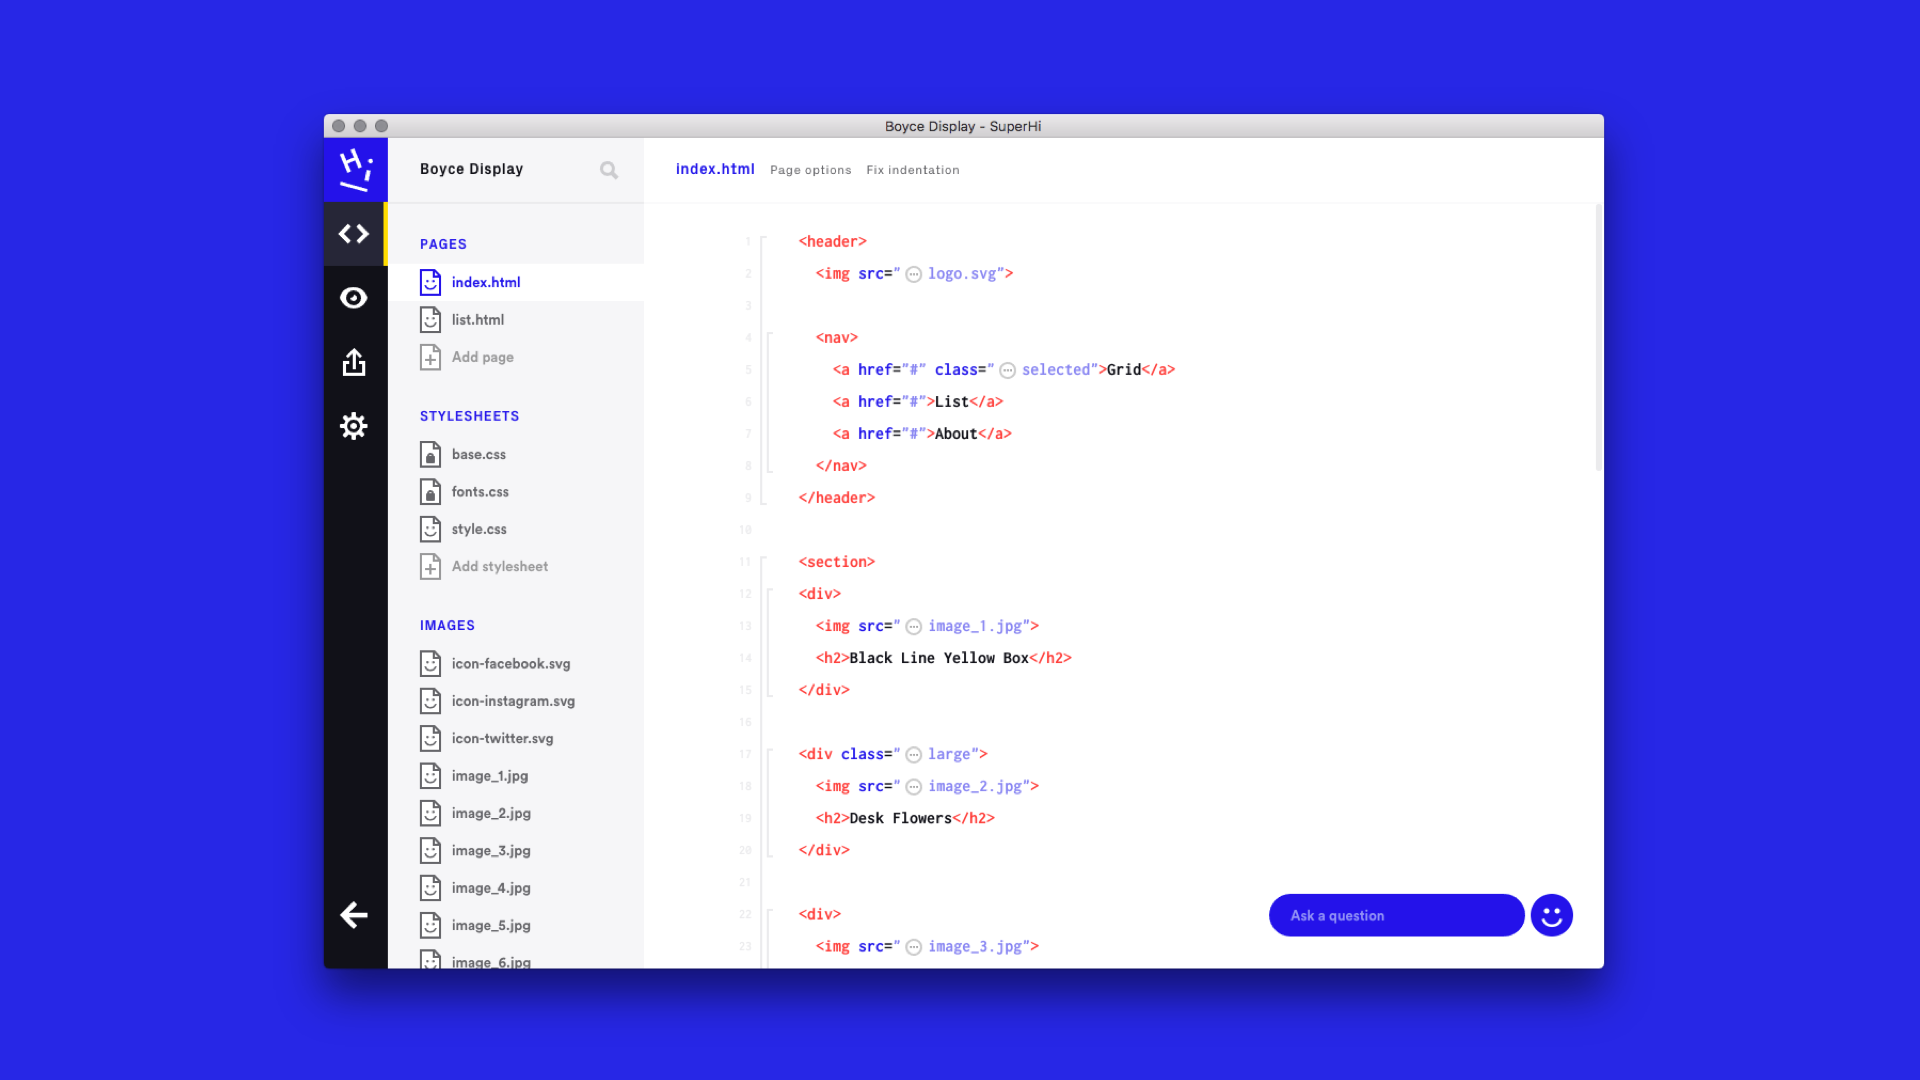Click the Boyce Display project title

(471, 169)
